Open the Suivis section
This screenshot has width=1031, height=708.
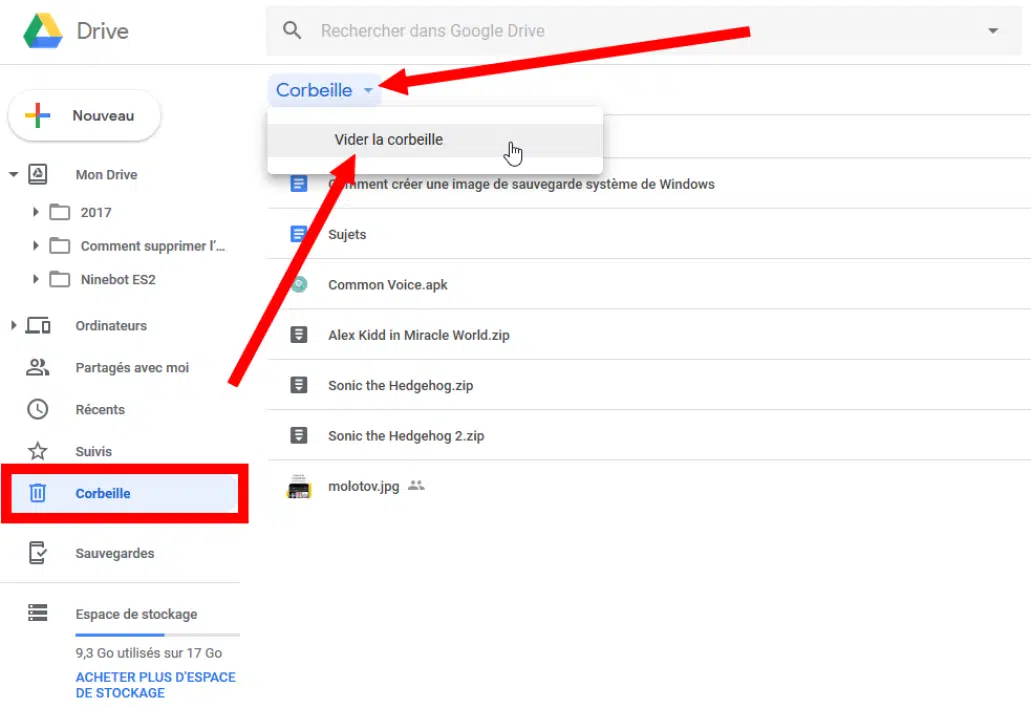coord(93,452)
